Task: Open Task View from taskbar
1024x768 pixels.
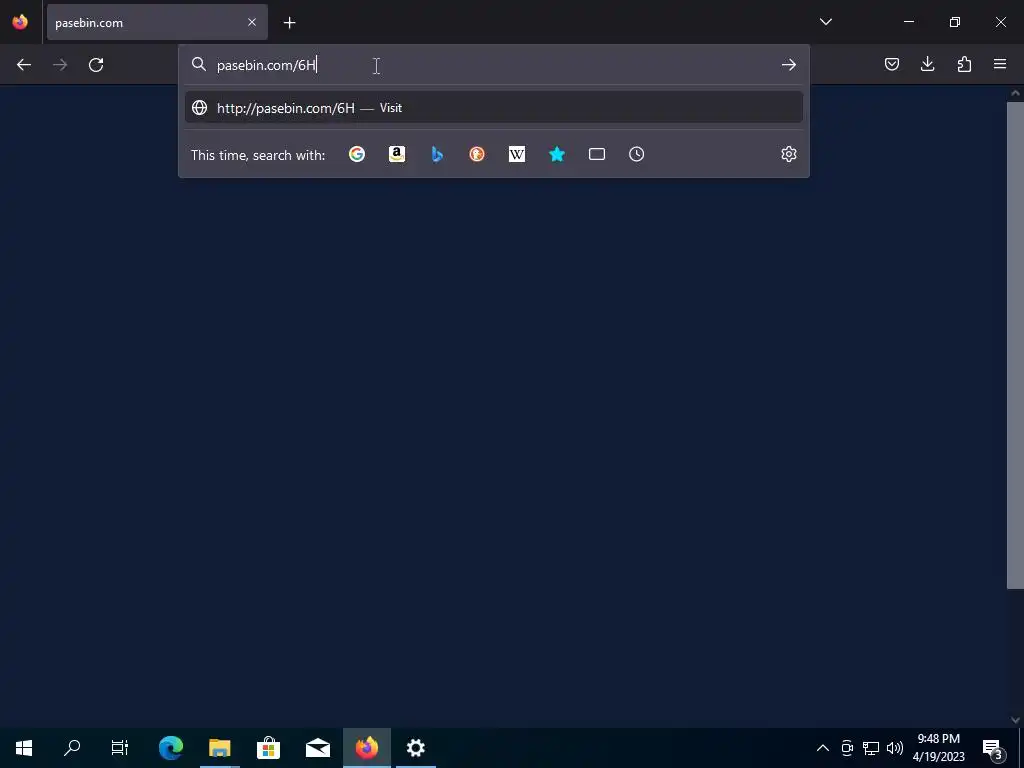Action: tap(120, 748)
